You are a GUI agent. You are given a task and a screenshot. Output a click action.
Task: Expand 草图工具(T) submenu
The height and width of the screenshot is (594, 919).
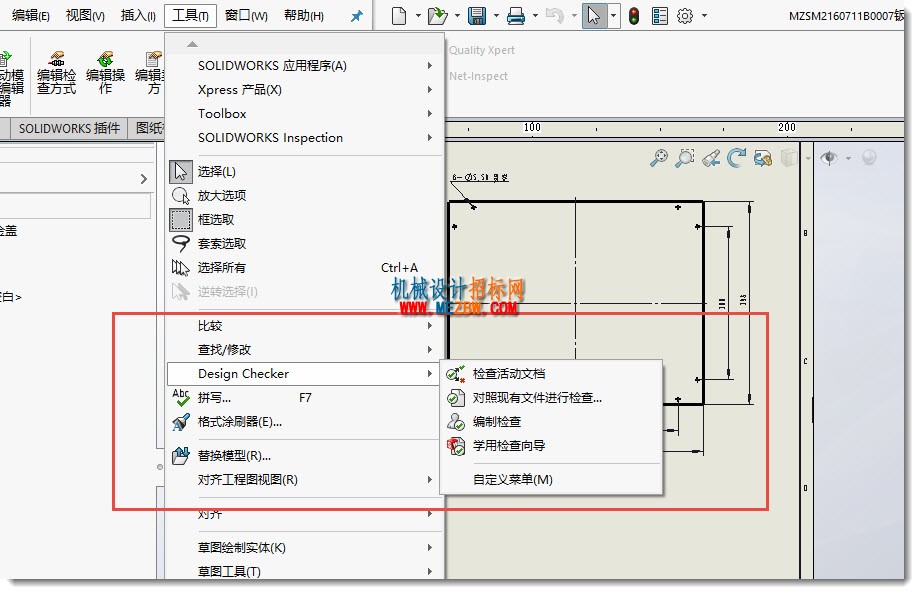[304, 571]
